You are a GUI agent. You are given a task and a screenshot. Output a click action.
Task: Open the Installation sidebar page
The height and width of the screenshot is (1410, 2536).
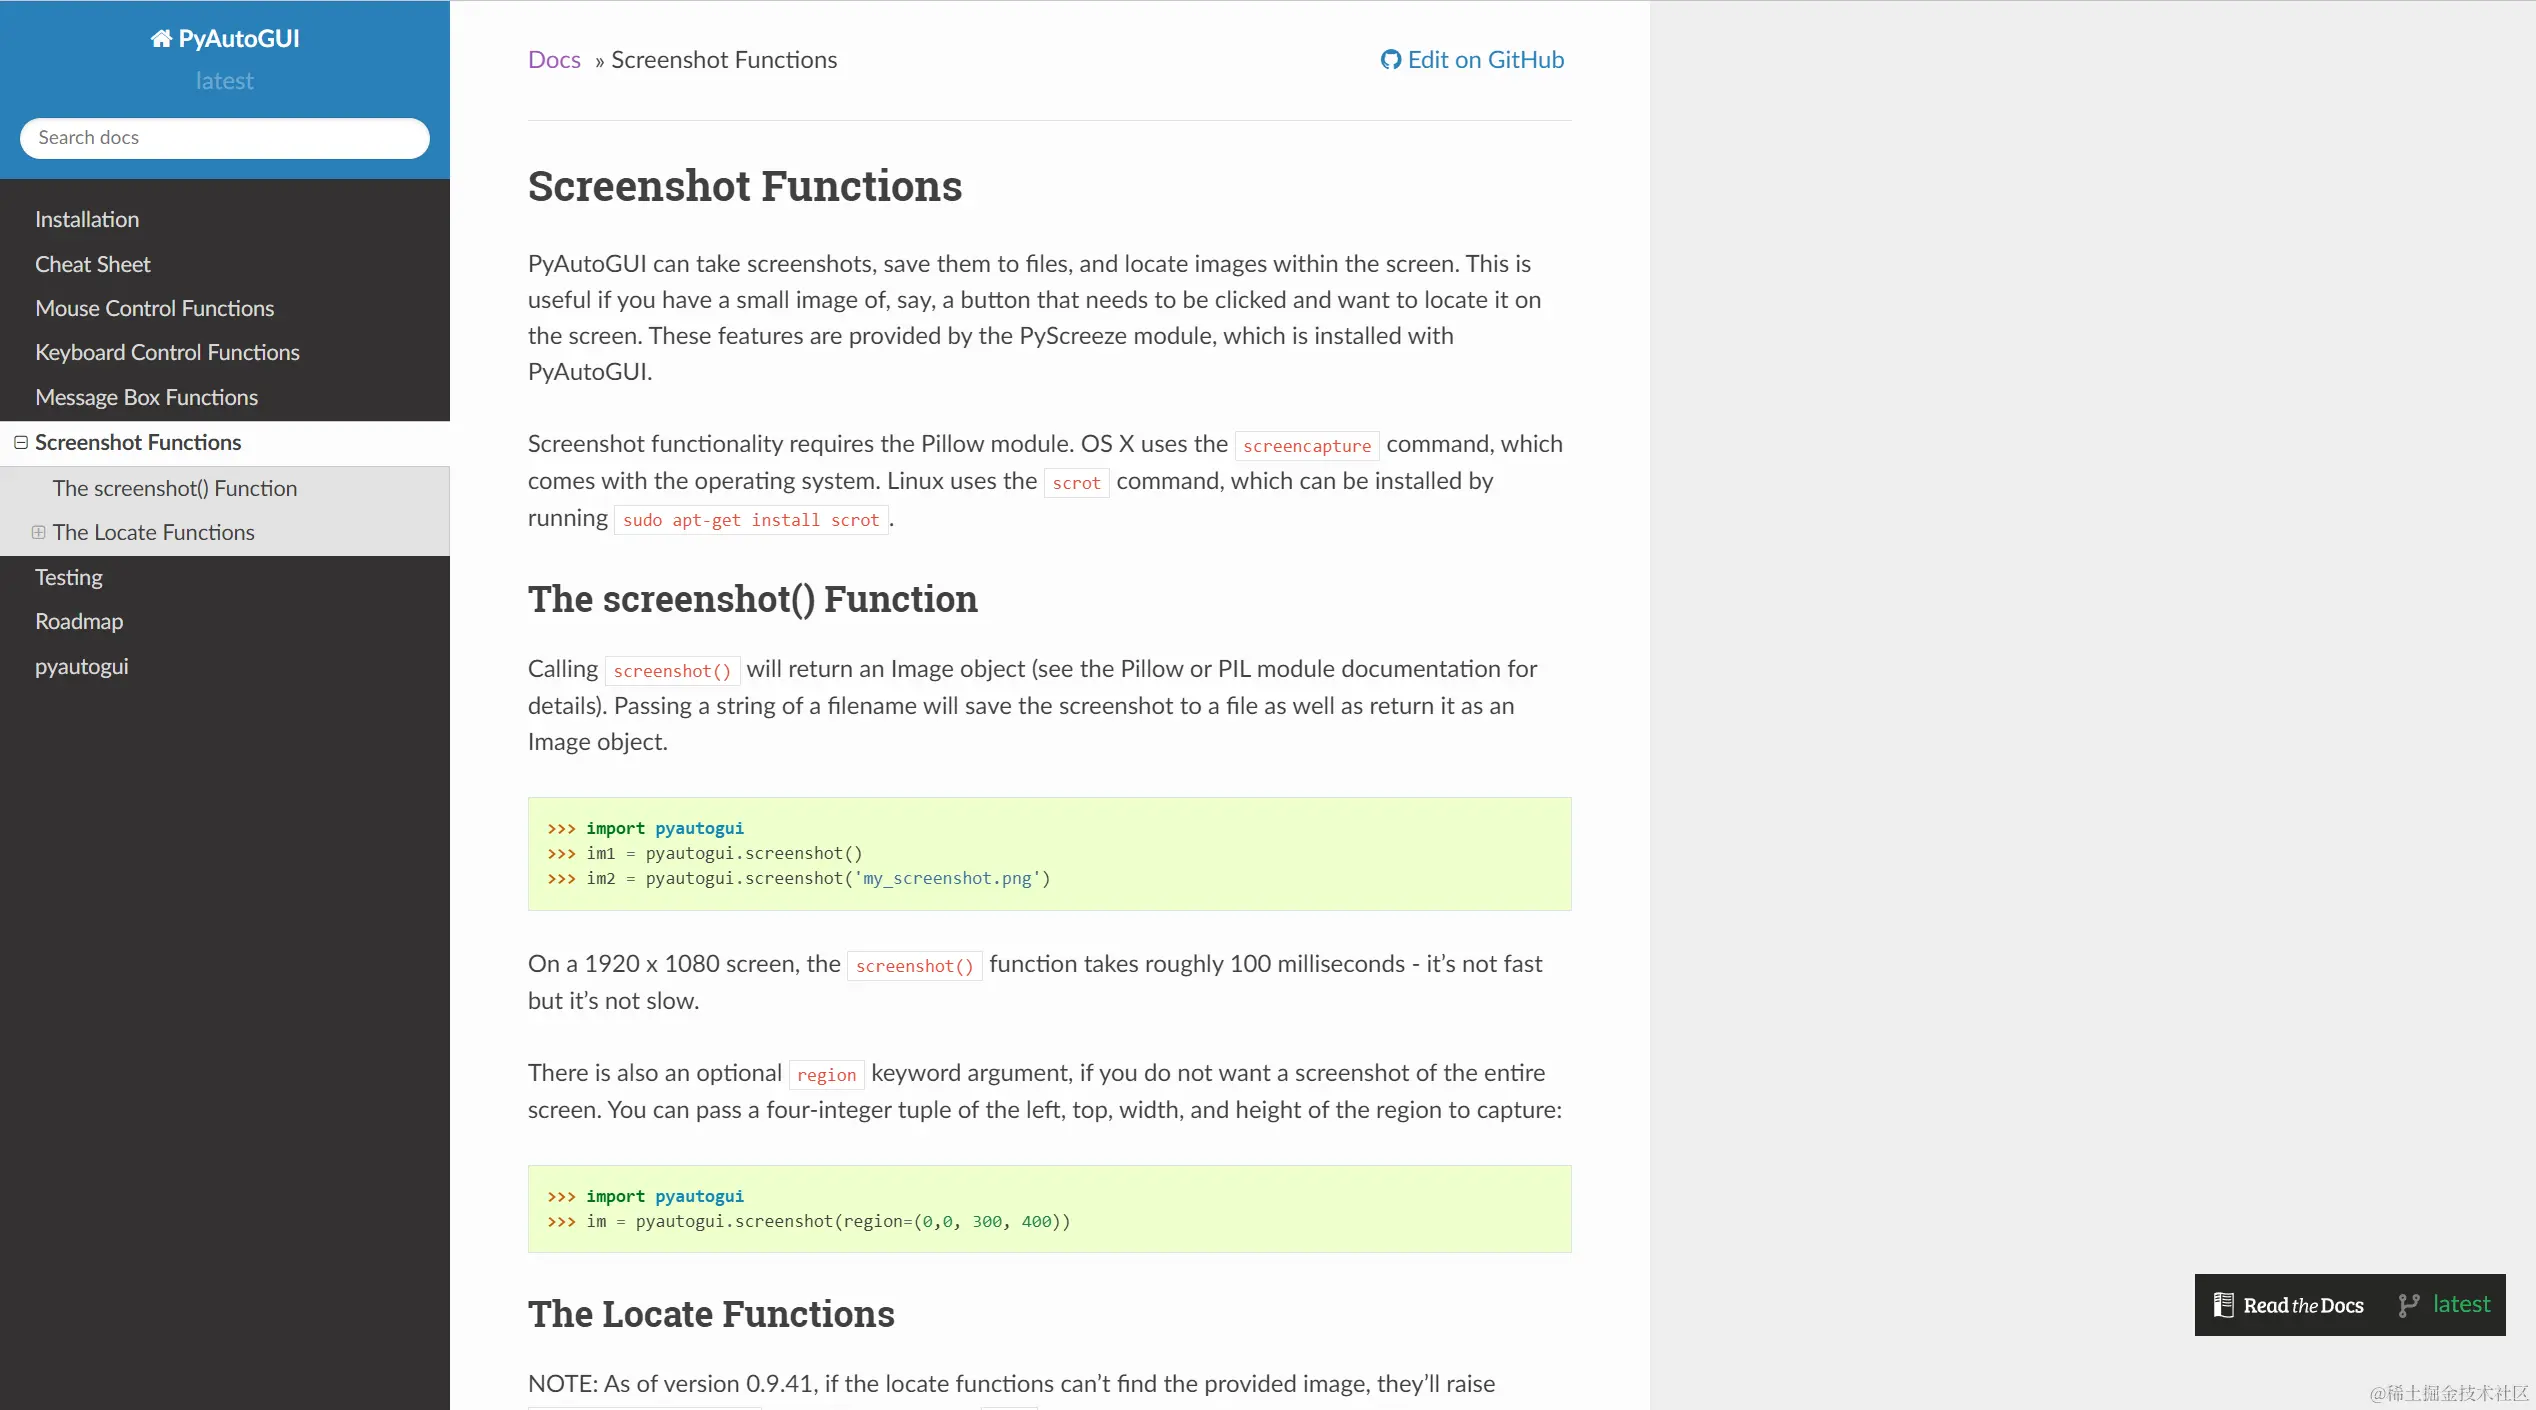[87, 219]
